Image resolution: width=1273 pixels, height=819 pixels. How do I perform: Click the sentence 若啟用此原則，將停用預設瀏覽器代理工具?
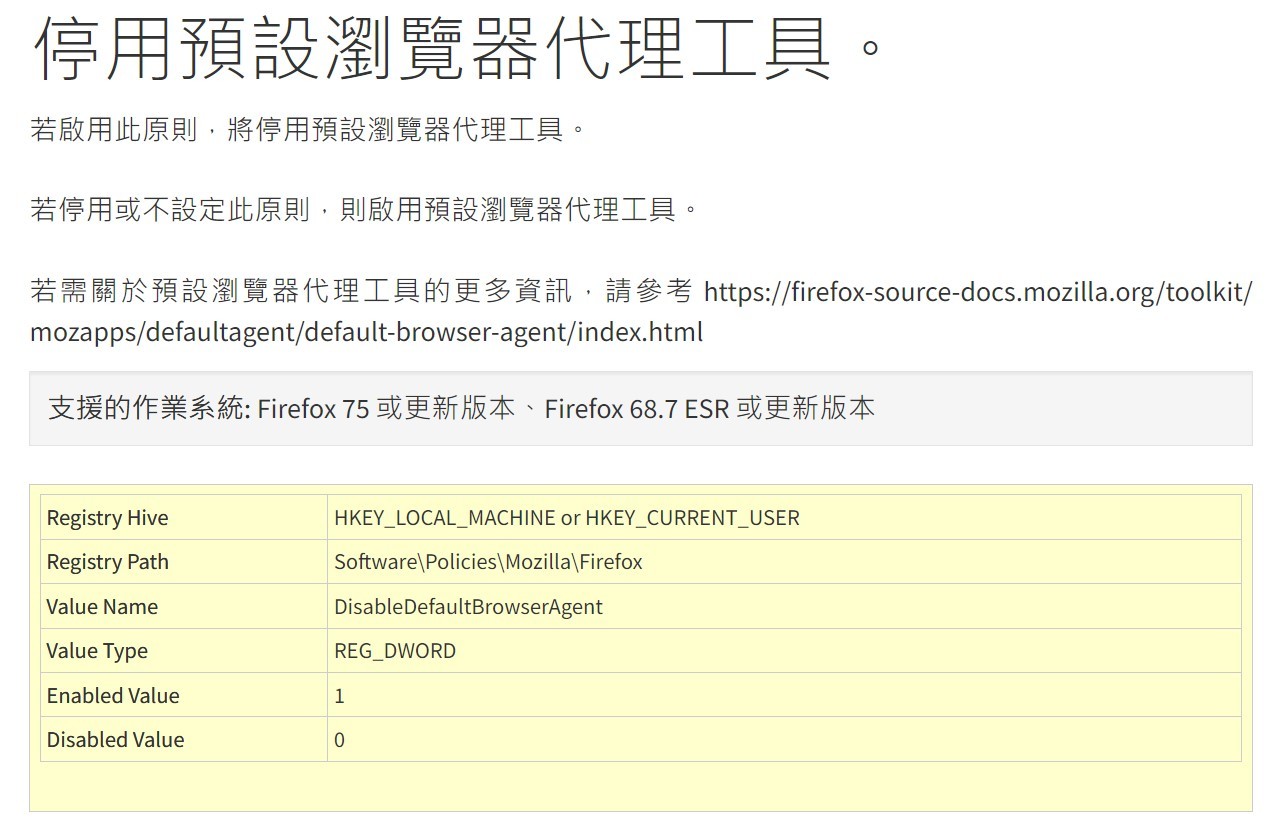click(x=309, y=130)
